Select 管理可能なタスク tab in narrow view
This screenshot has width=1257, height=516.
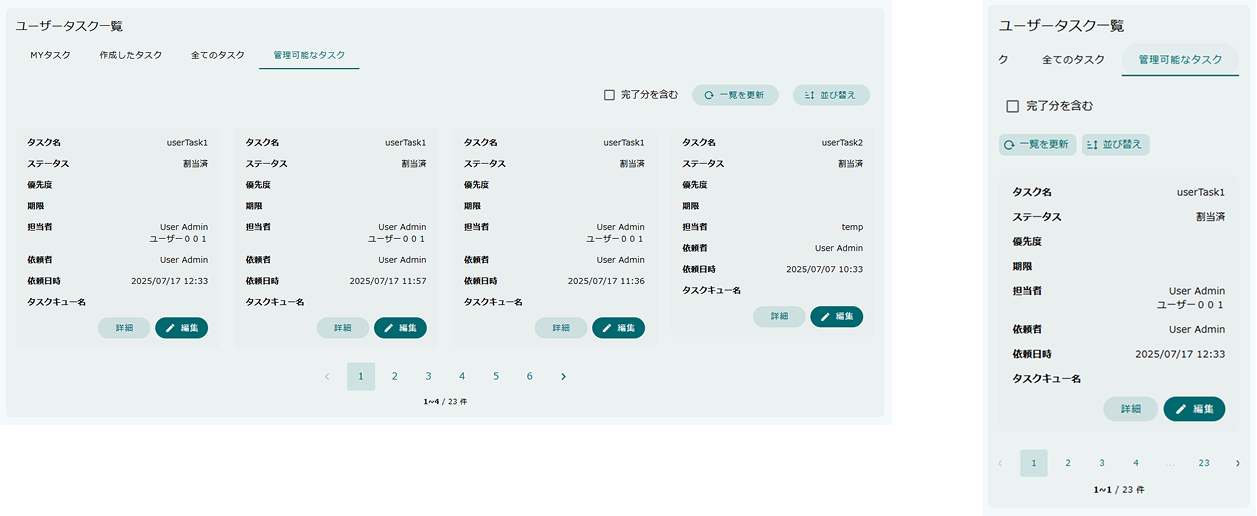click(x=1180, y=60)
